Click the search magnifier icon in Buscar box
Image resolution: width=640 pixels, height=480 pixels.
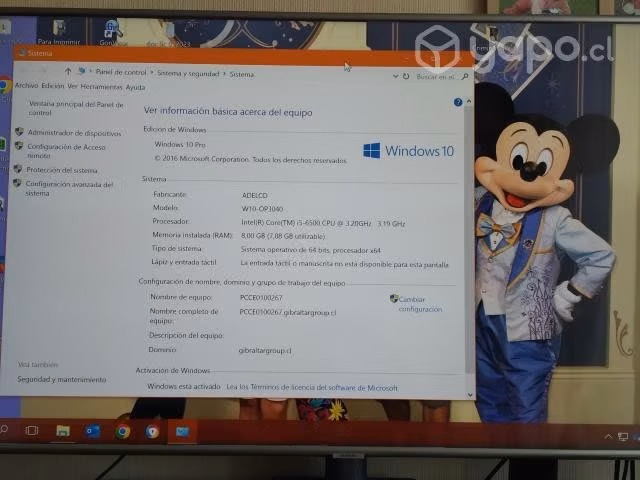click(464, 76)
